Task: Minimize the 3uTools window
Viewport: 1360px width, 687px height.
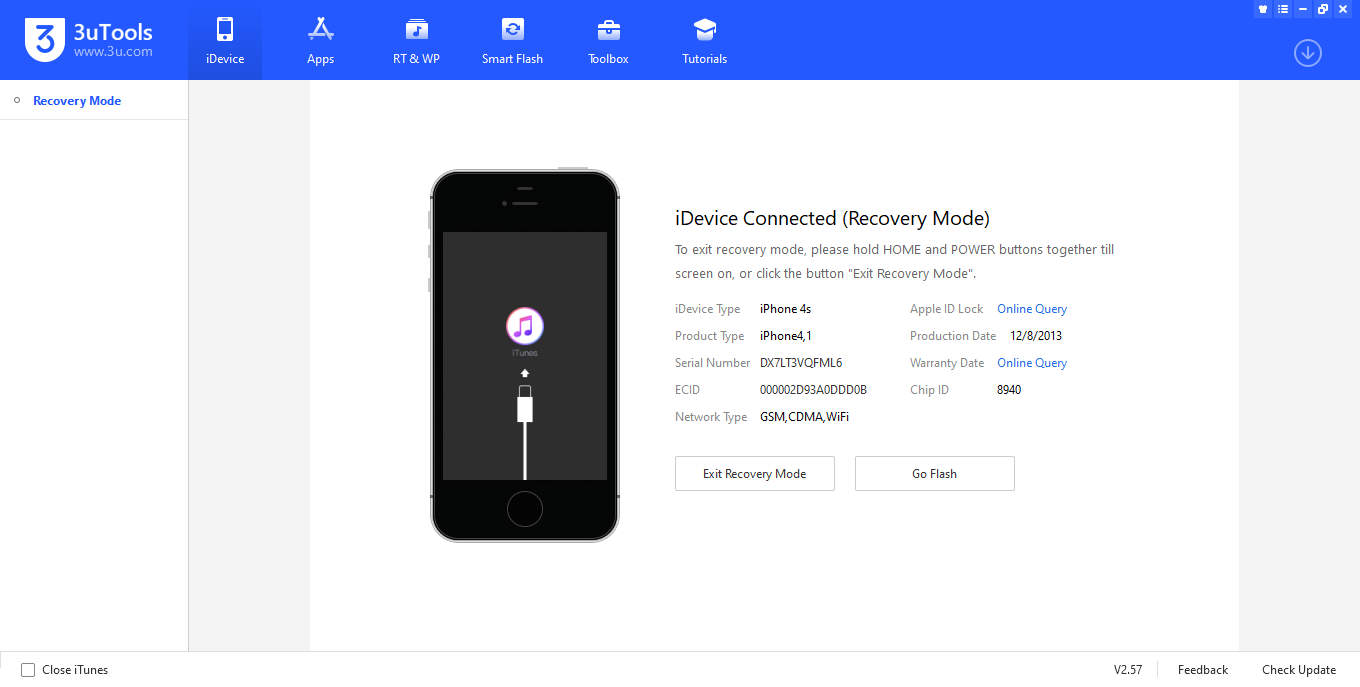Action: click(x=1303, y=9)
